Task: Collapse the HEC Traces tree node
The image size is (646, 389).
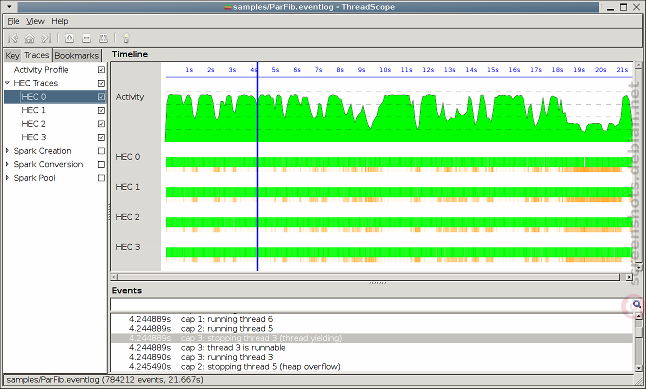Action: pyautogui.click(x=7, y=83)
